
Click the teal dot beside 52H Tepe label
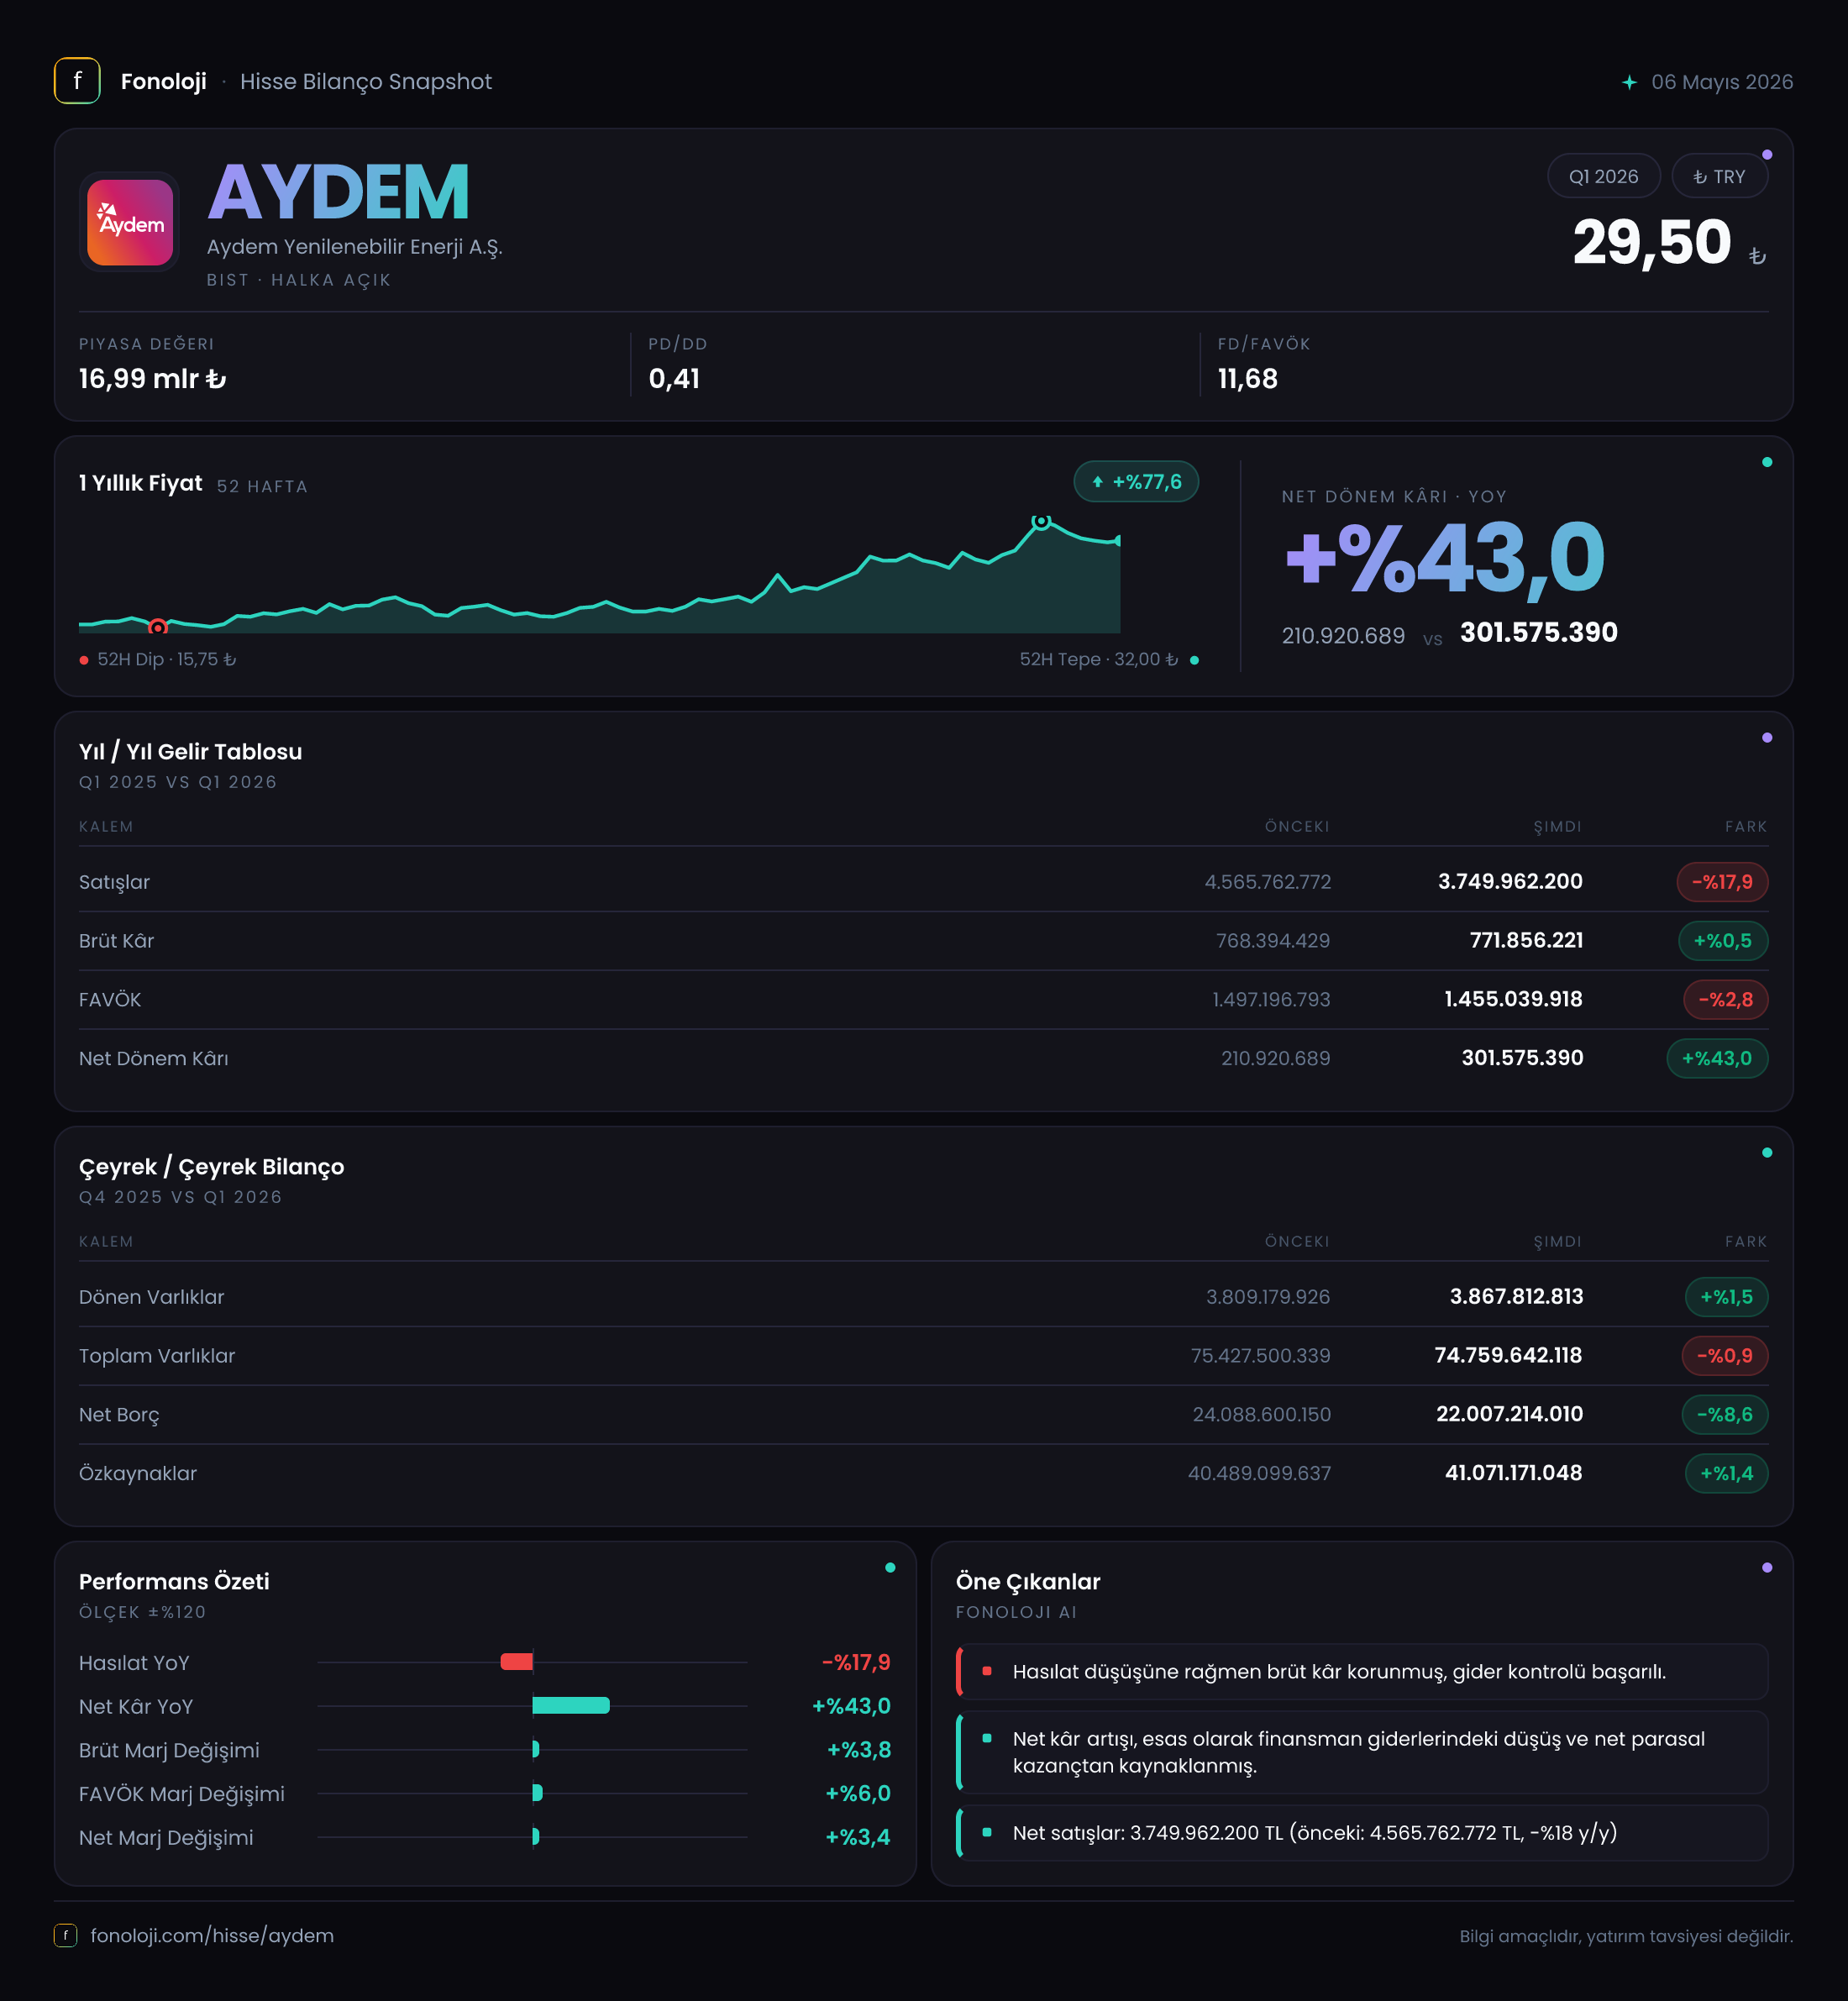point(1194,660)
